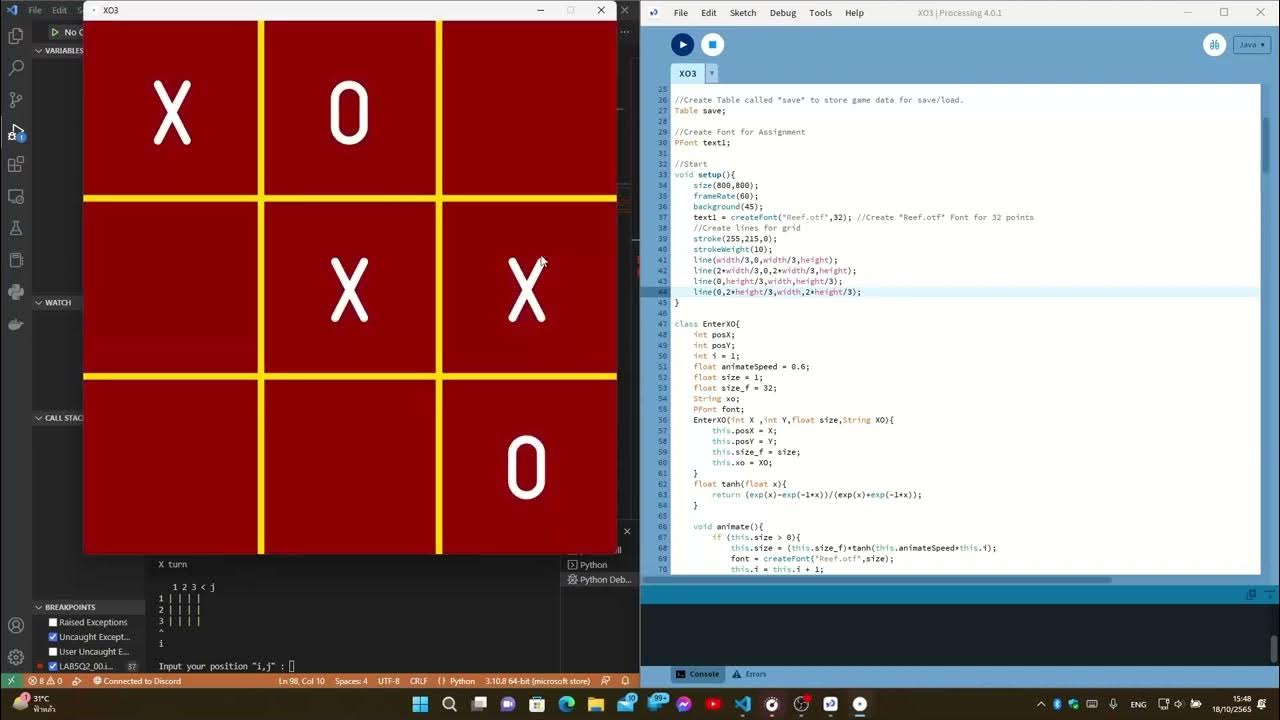Uncheck Uncaught Exceptions breakpoint checkbox
This screenshot has width=1280, height=720.
click(53, 637)
